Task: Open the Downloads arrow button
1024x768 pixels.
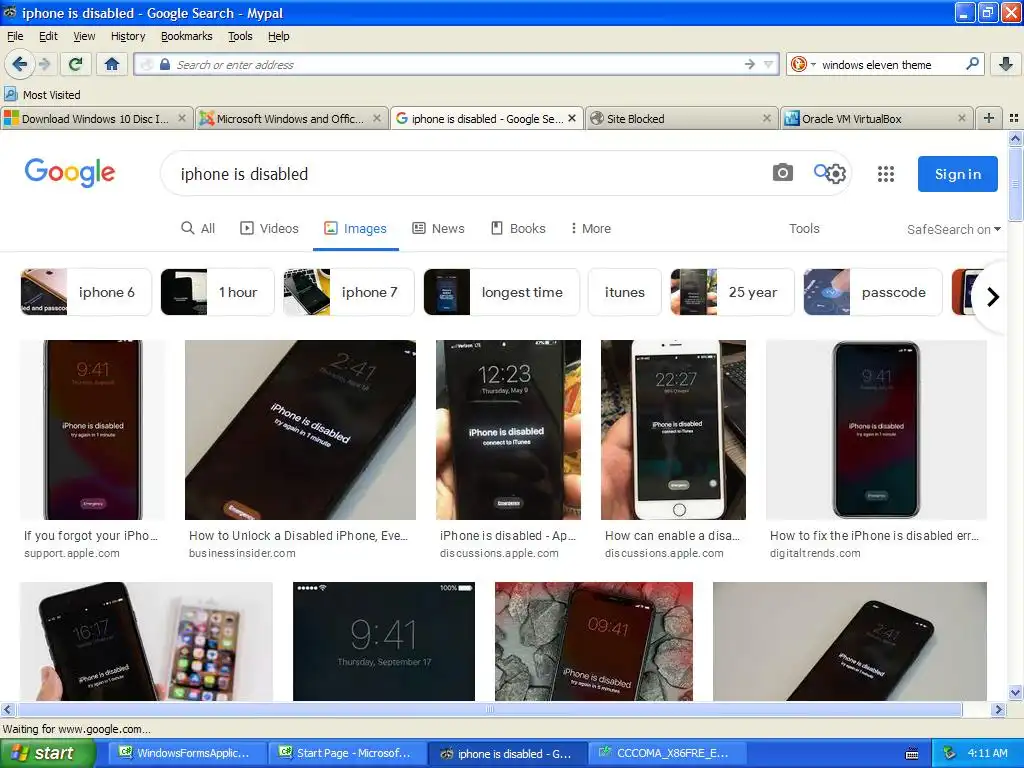Action: point(1006,64)
